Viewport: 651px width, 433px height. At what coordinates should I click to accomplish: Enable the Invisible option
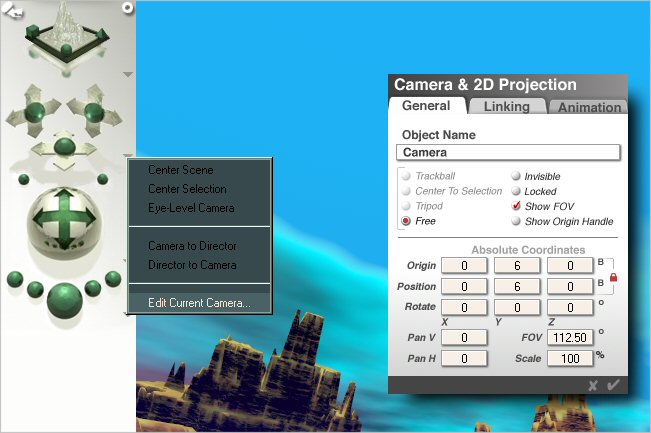[x=516, y=176]
